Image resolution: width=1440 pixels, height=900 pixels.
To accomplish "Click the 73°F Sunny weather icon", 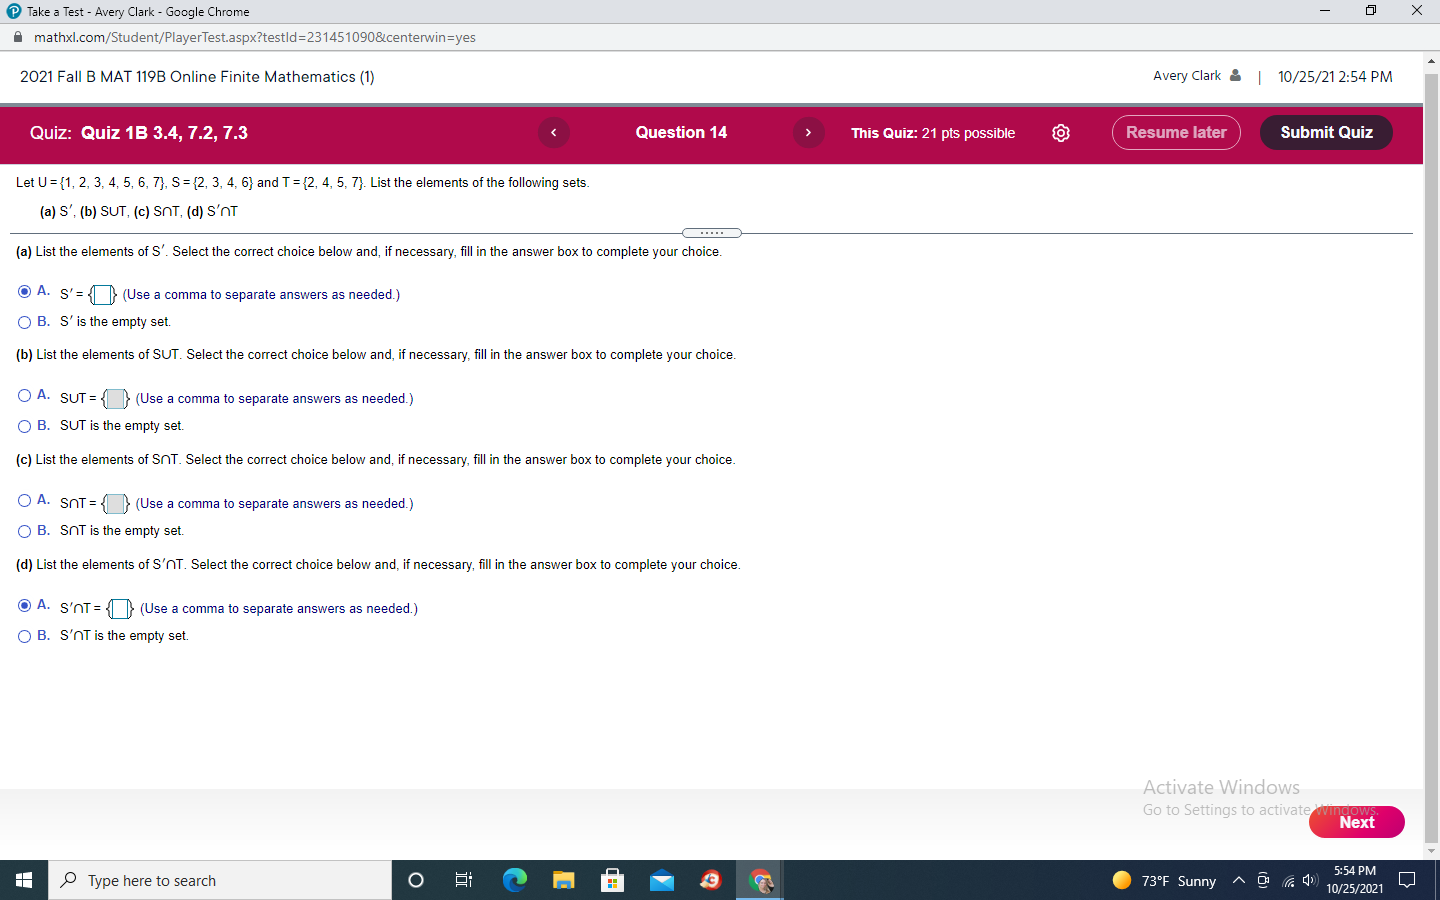I will coord(1121,880).
